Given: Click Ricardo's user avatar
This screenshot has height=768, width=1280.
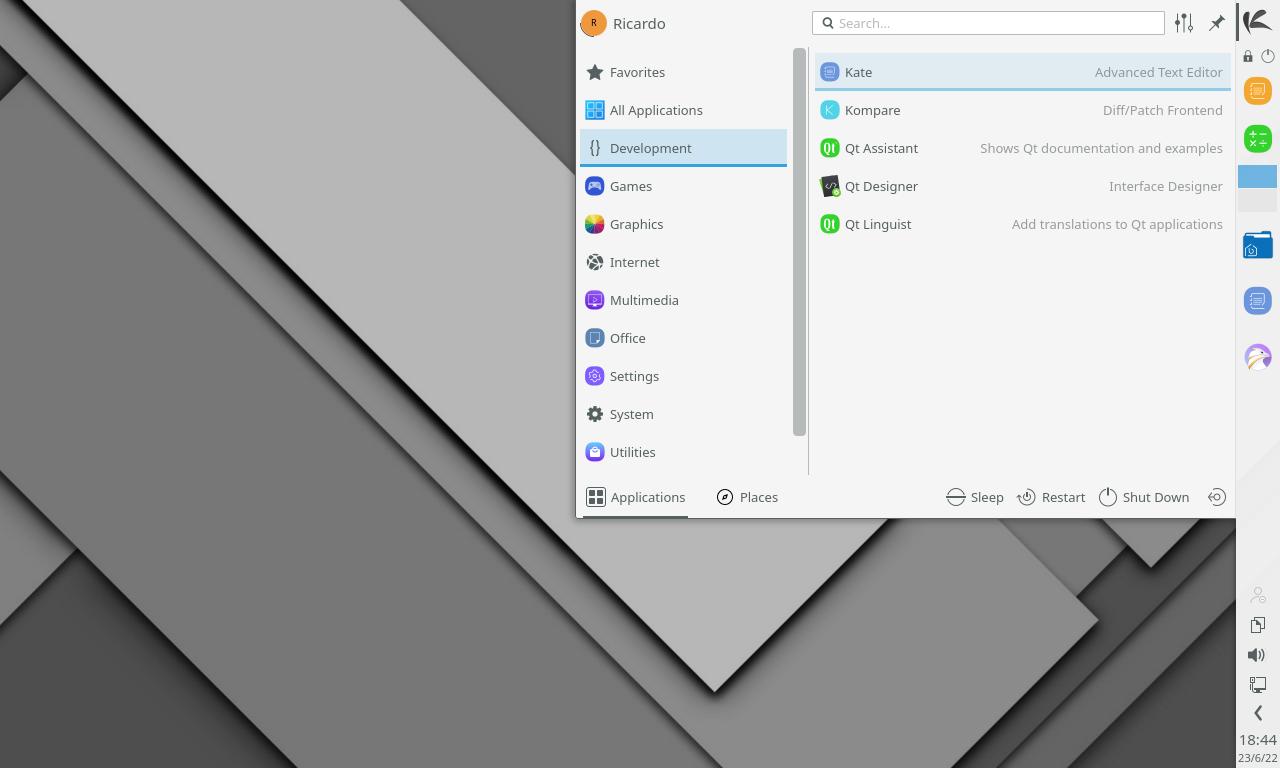Looking at the screenshot, I should 593,23.
